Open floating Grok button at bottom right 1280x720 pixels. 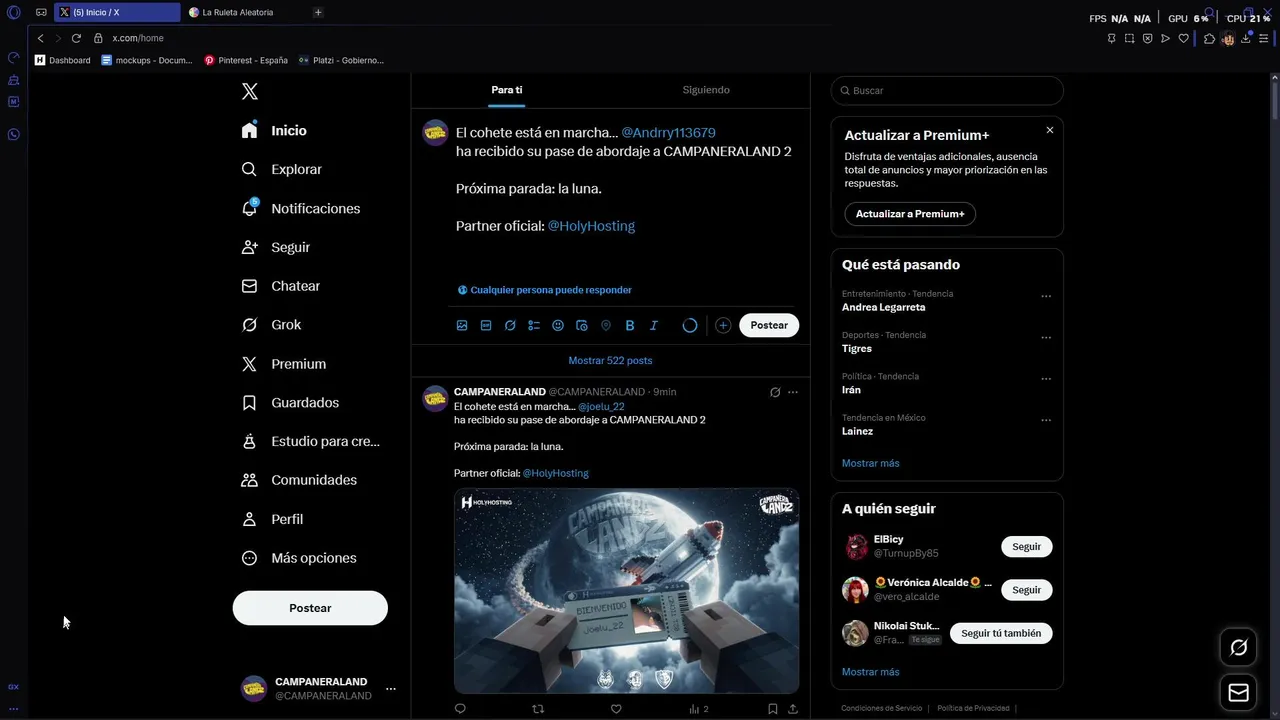(1238, 648)
